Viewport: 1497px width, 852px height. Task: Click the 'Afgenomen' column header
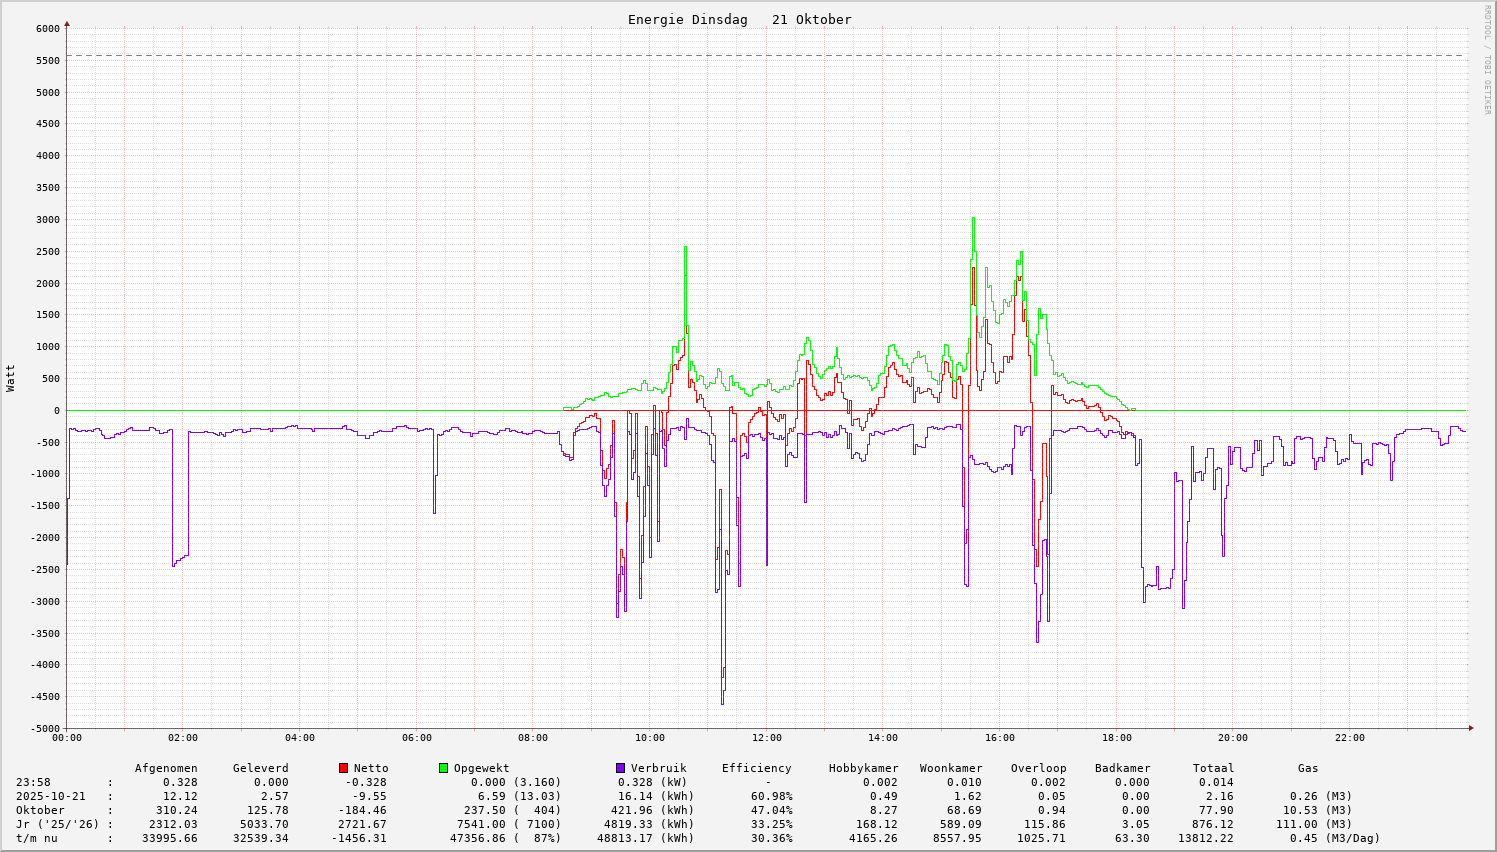coord(166,768)
